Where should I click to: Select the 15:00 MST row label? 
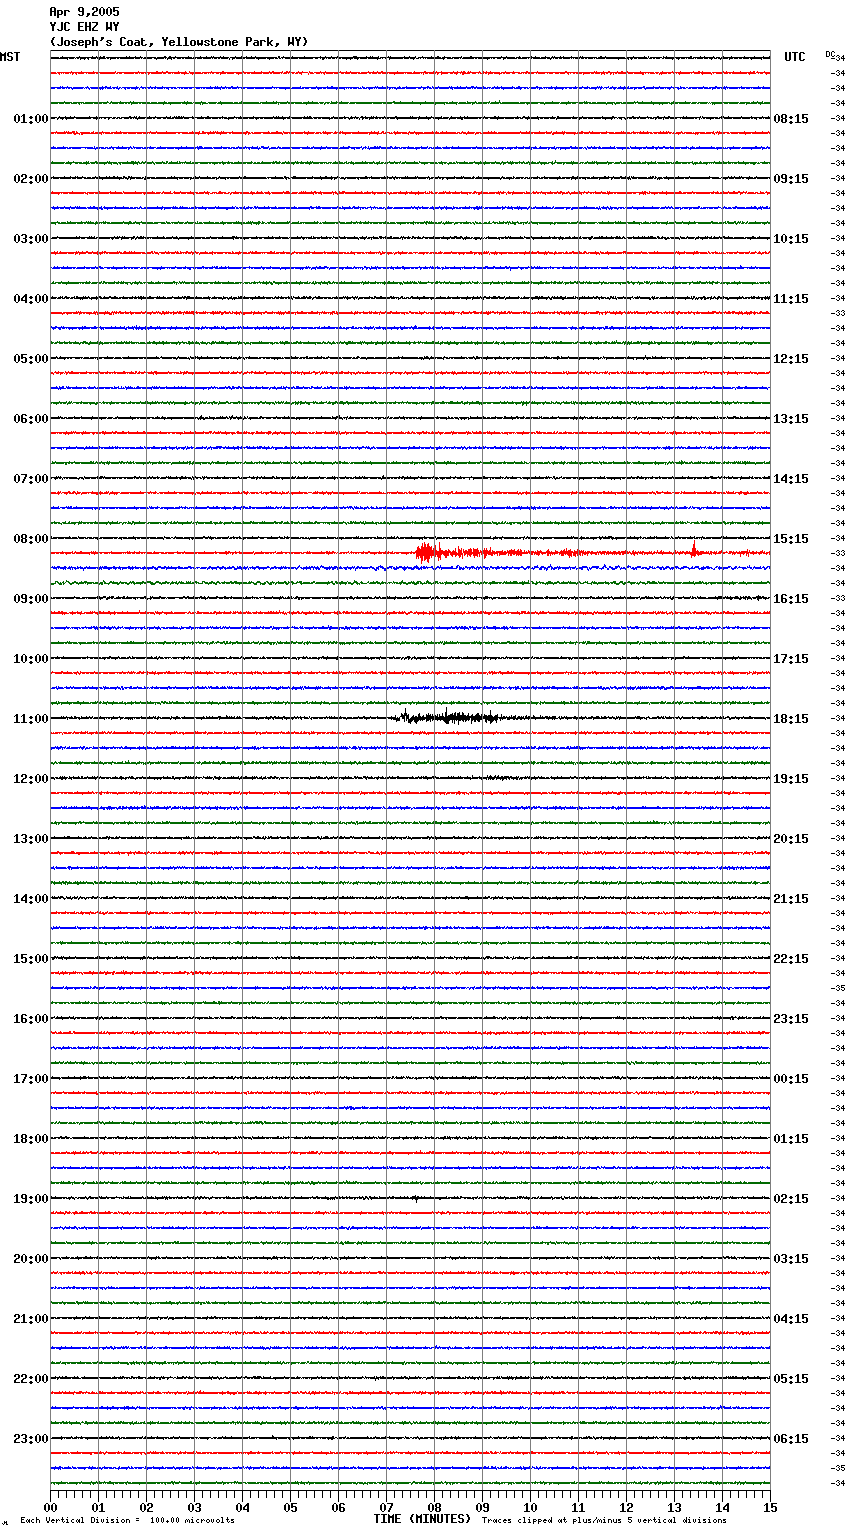click(x=31, y=959)
